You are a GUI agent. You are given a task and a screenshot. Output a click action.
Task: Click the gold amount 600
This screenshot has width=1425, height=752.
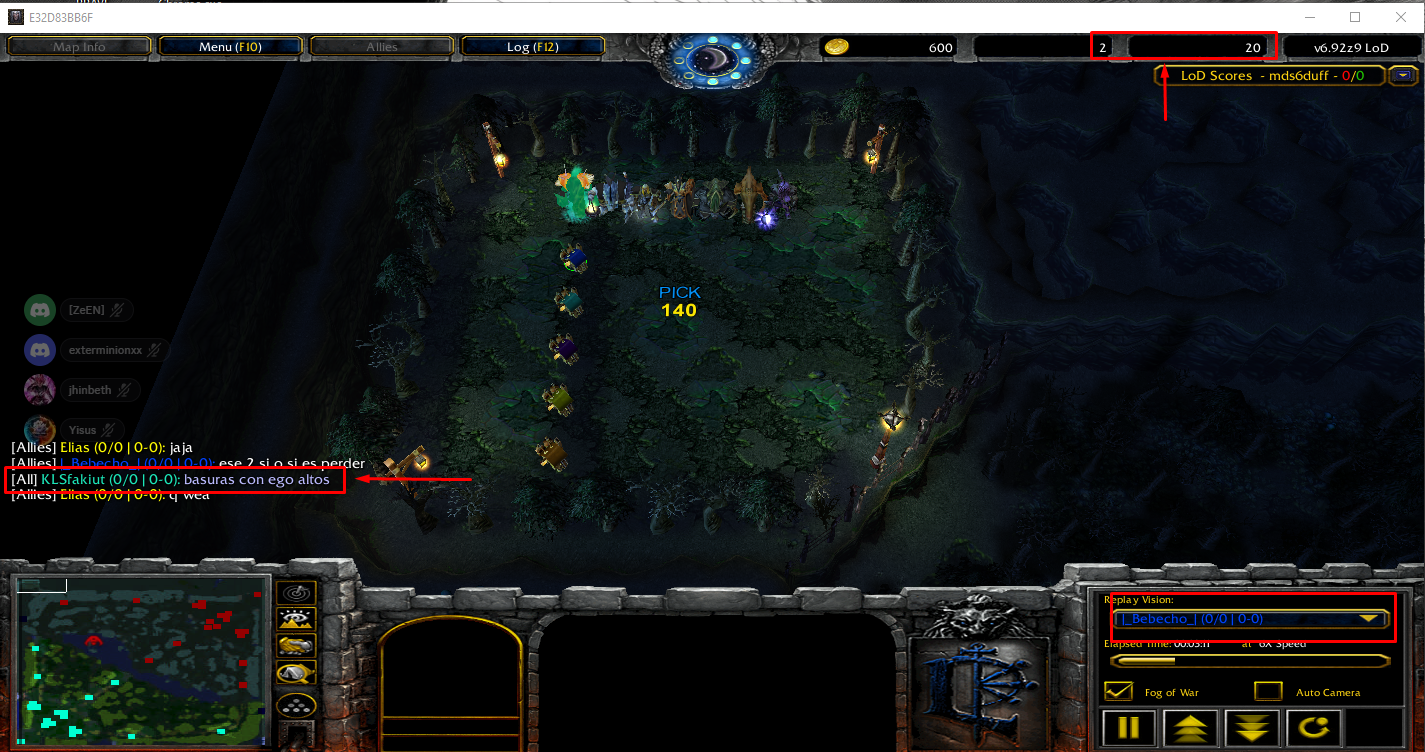coord(940,47)
